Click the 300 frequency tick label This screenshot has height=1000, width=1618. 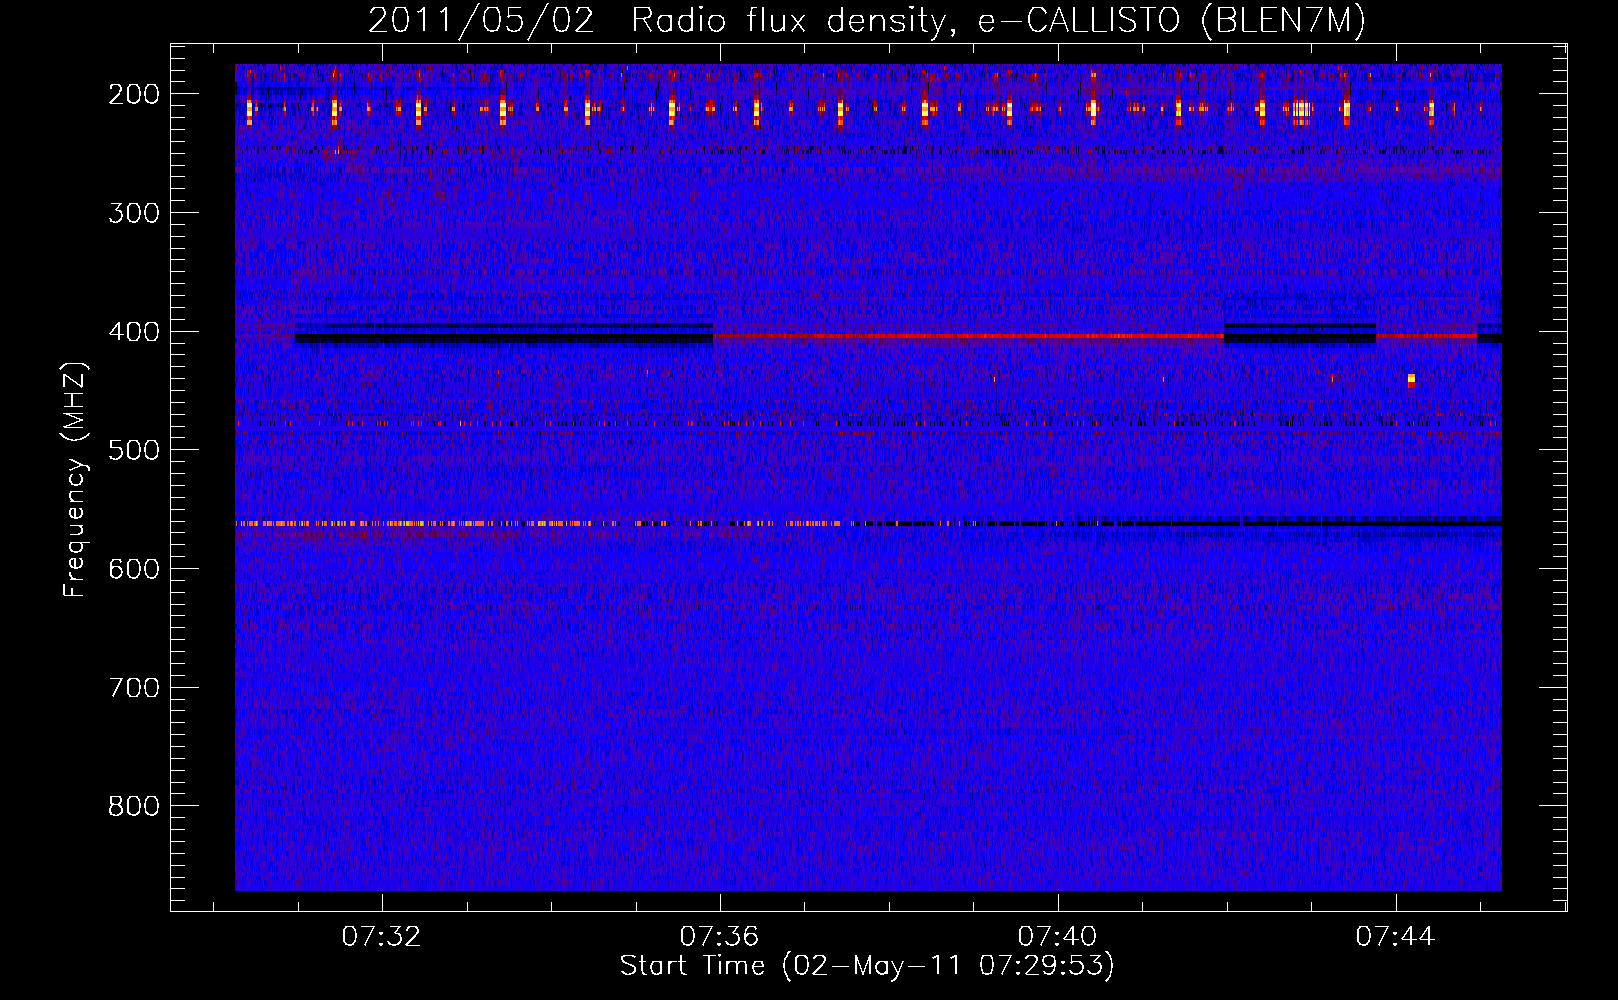134,213
